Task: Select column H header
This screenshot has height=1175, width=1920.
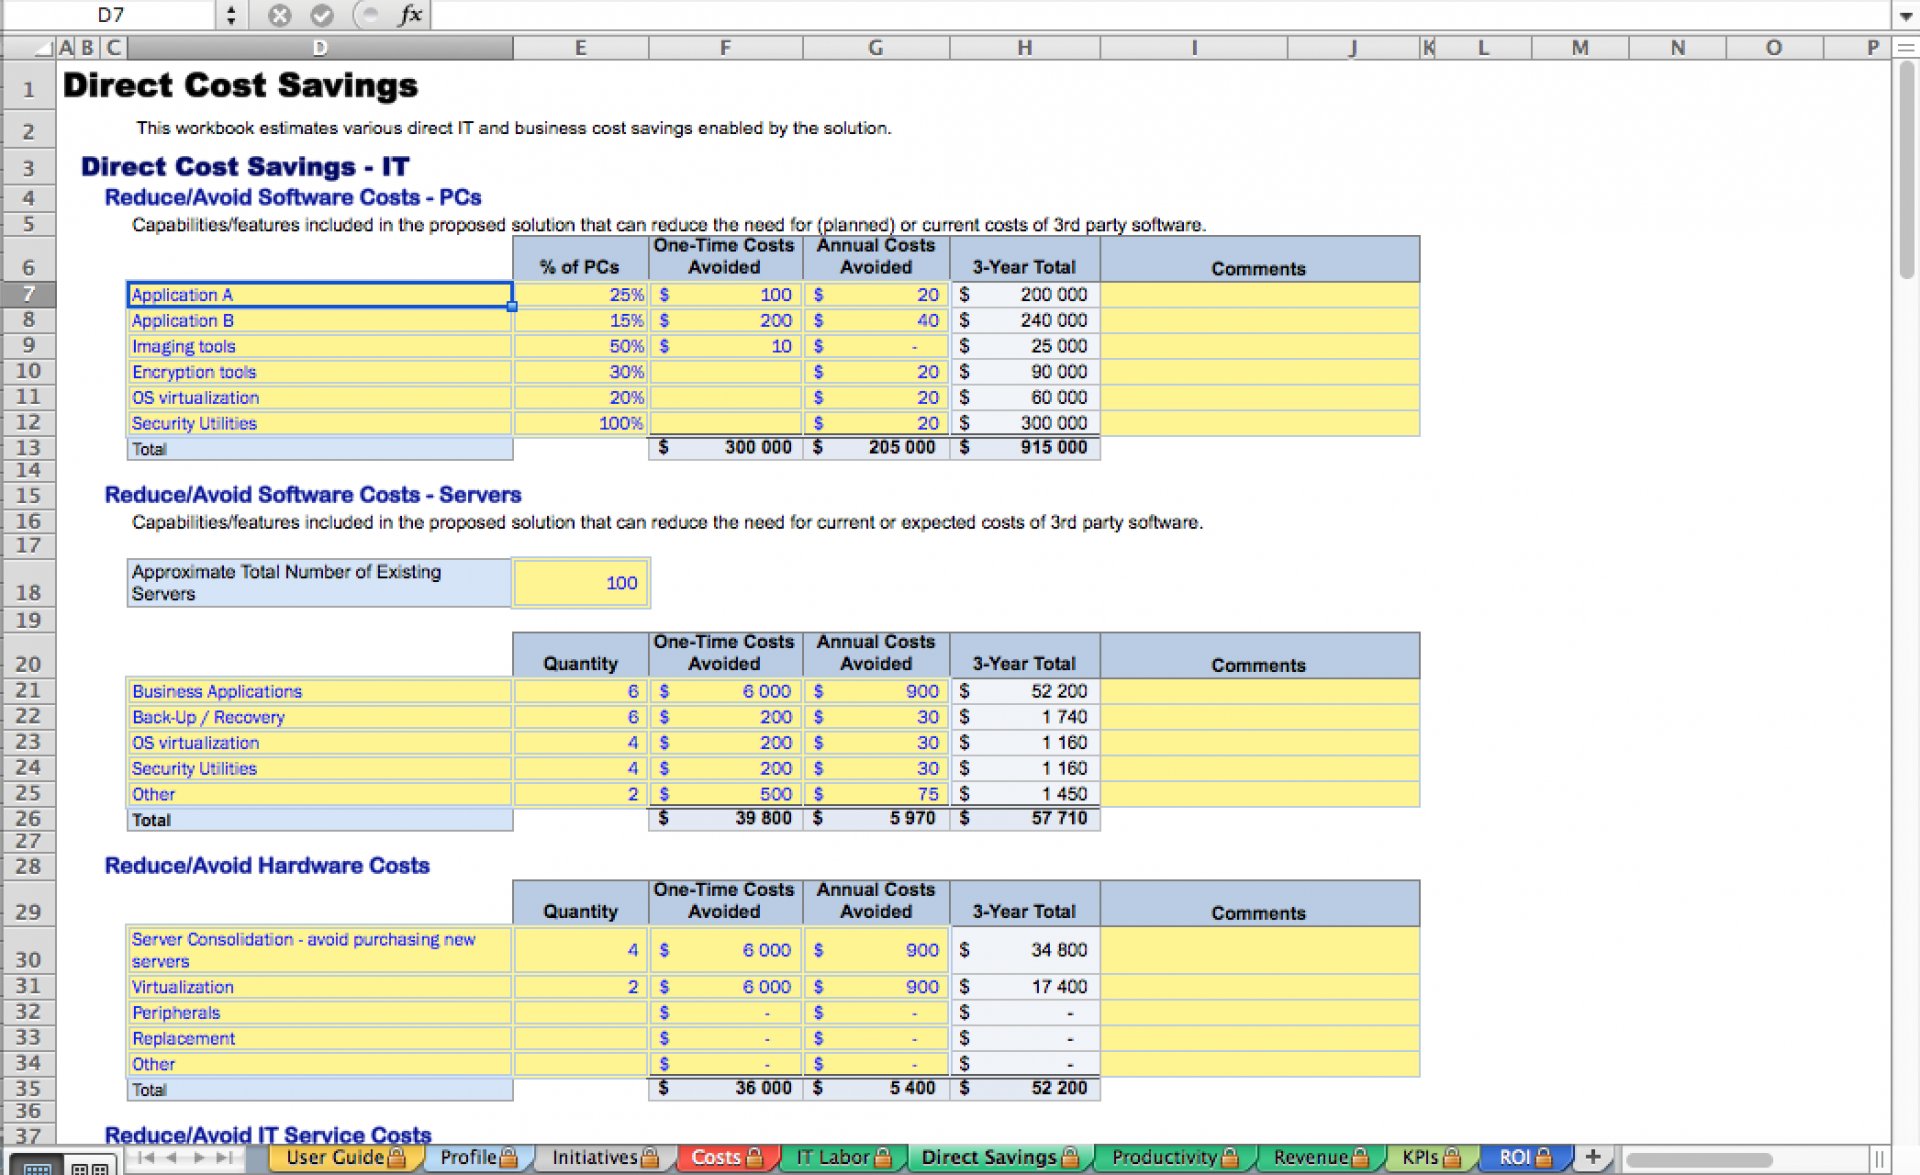Action: tap(1025, 48)
